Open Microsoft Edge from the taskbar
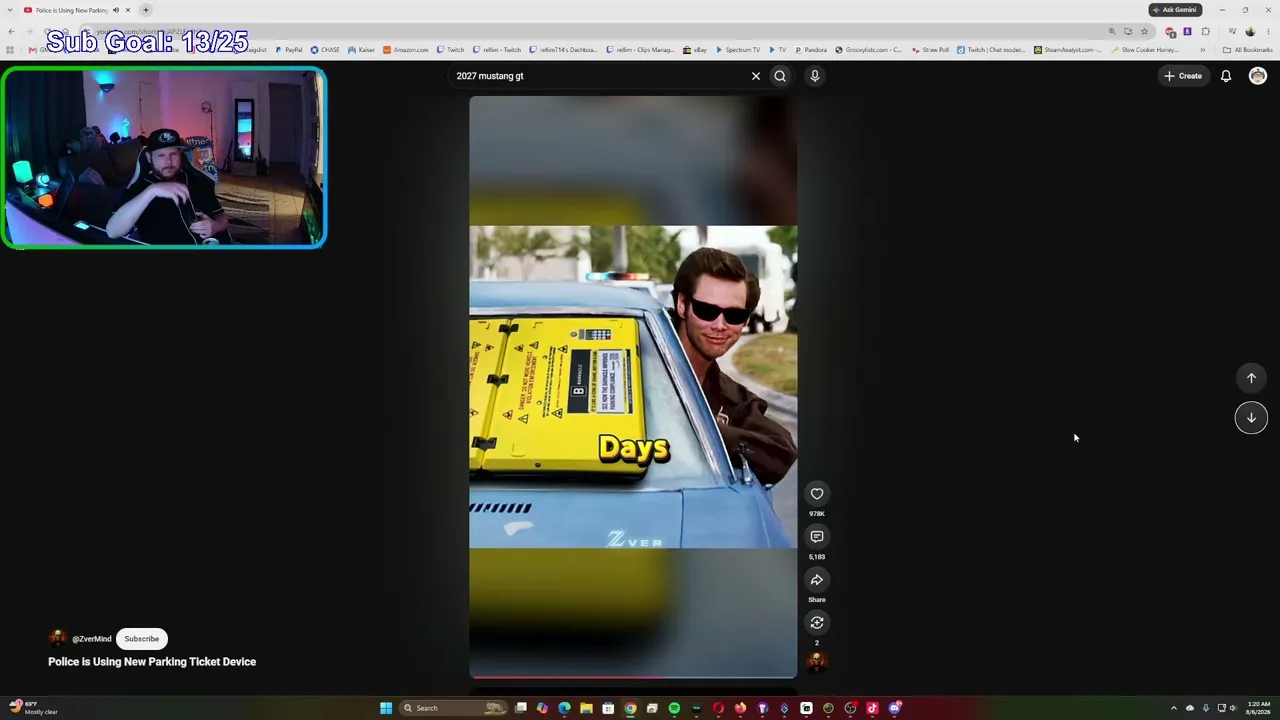The width and height of the screenshot is (1280, 720). pos(564,708)
